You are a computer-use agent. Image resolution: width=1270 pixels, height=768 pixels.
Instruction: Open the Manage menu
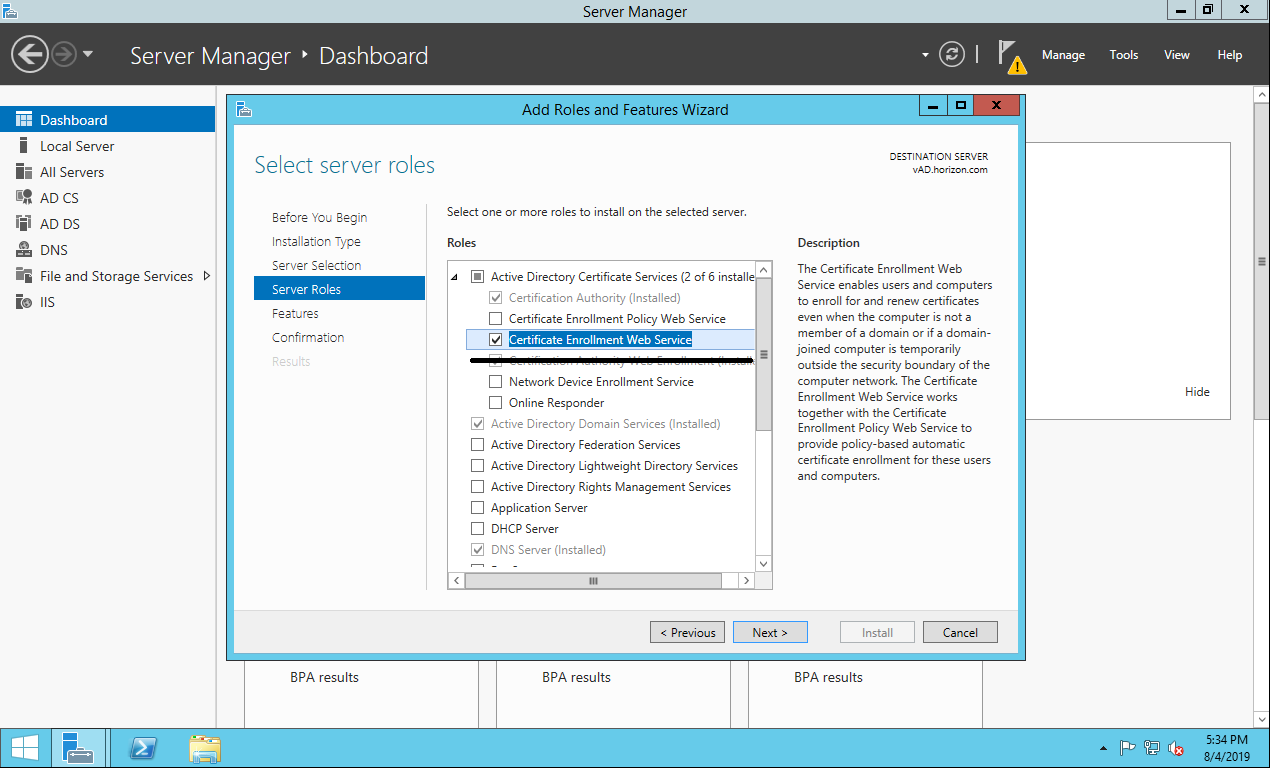pyautogui.click(x=1062, y=55)
